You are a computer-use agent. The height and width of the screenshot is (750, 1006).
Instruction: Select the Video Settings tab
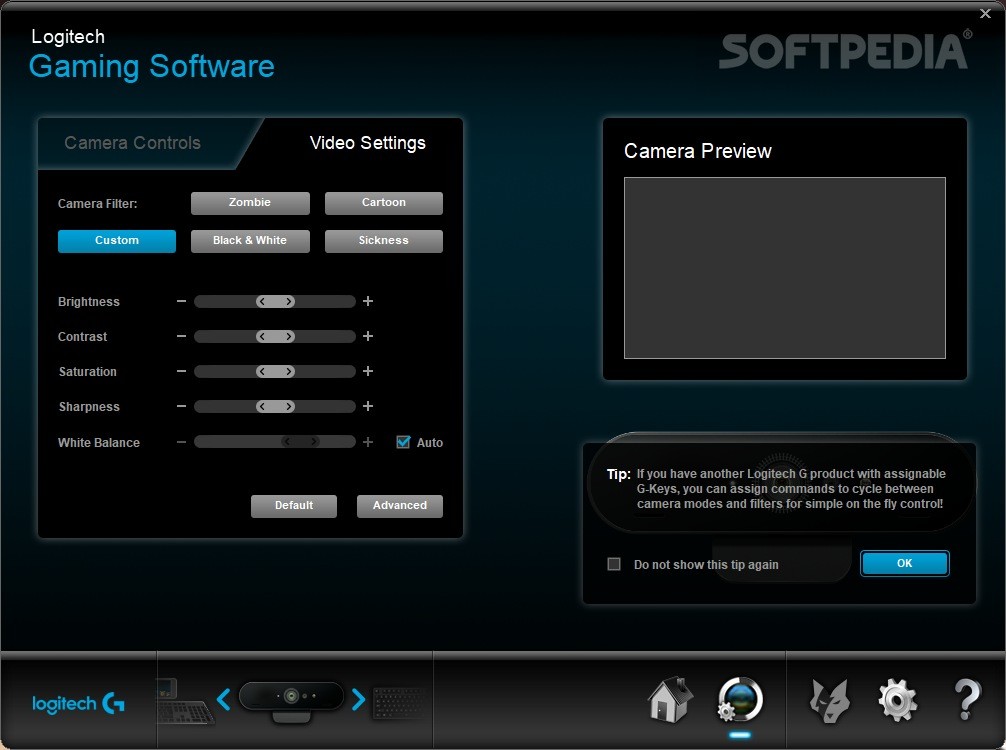[367, 143]
